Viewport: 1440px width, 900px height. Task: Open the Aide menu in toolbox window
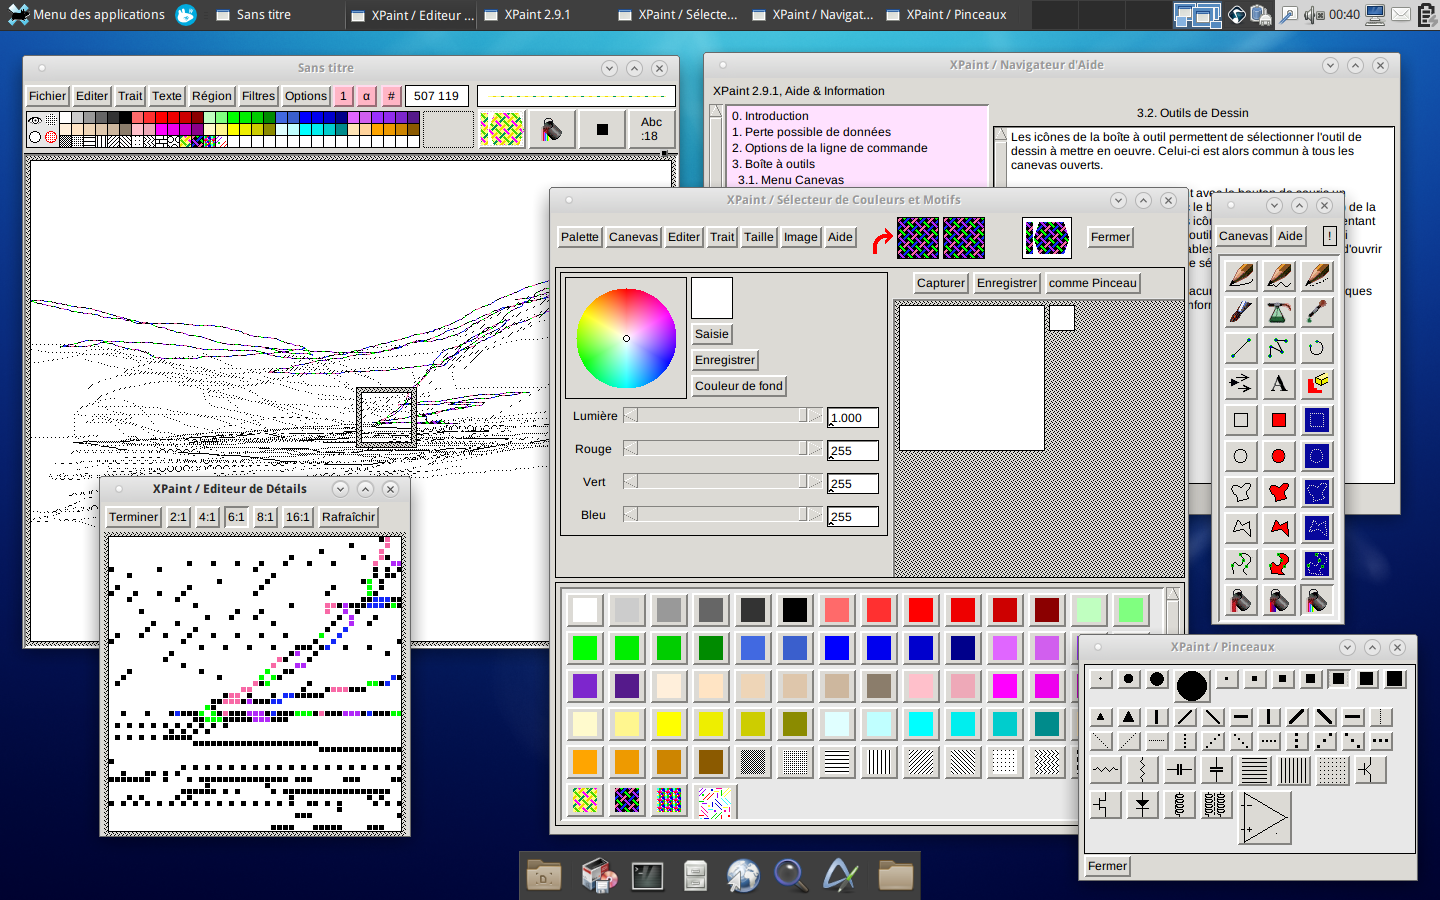pyautogui.click(x=1291, y=236)
